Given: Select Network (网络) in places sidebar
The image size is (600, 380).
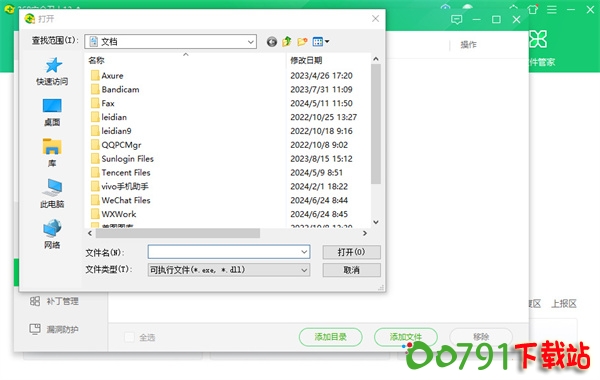Looking at the screenshot, I should [52, 234].
